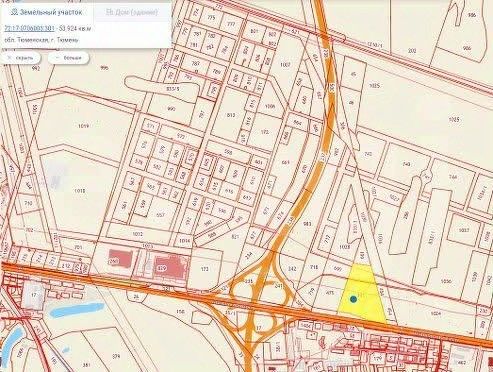Viewport: 493px width, 372px height.
Task: Select parcel 813 in the grid
Action: 231,115
